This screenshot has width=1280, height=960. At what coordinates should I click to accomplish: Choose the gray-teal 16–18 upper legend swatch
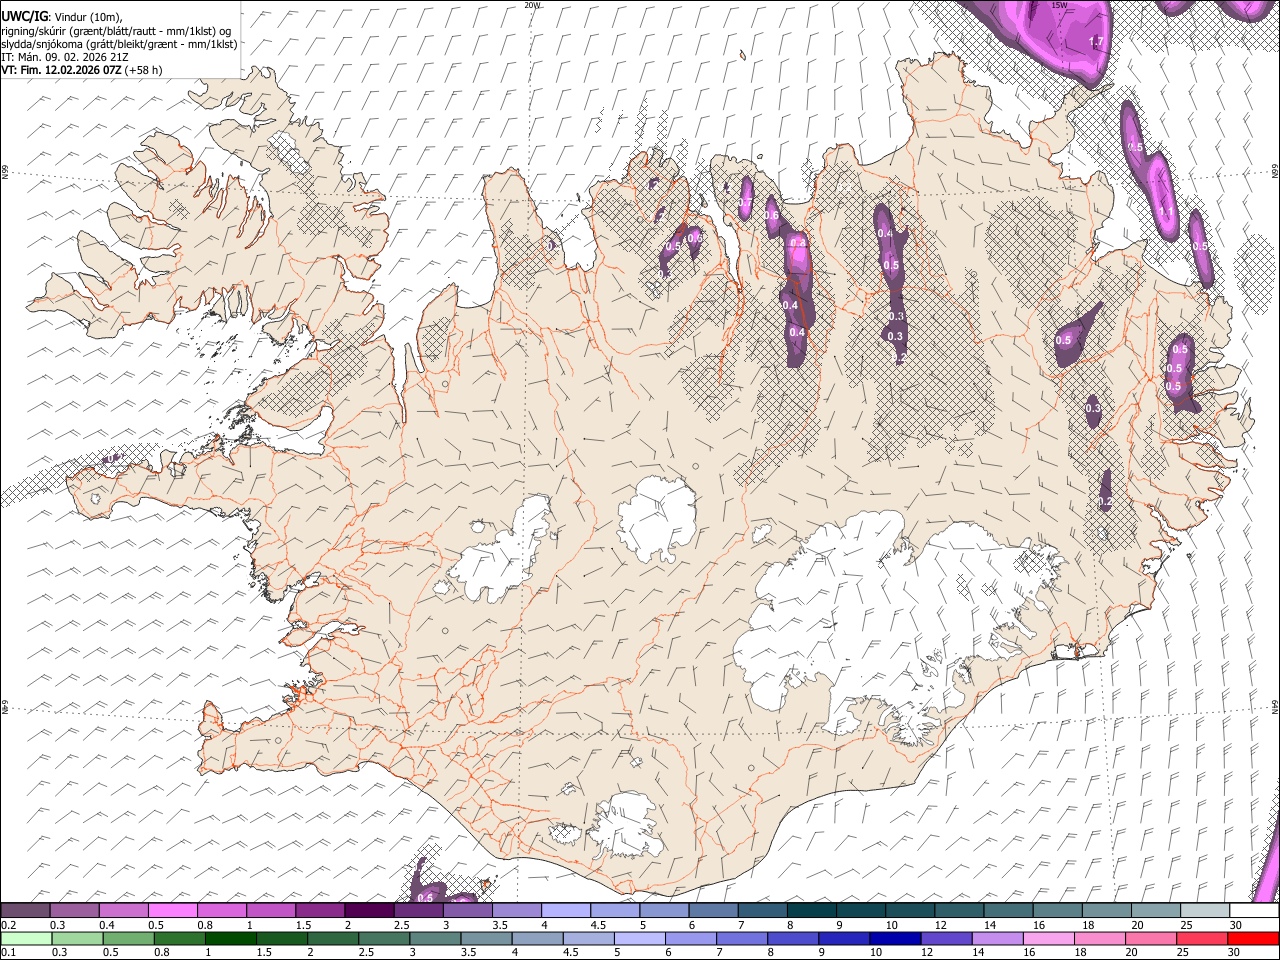tap(1057, 911)
